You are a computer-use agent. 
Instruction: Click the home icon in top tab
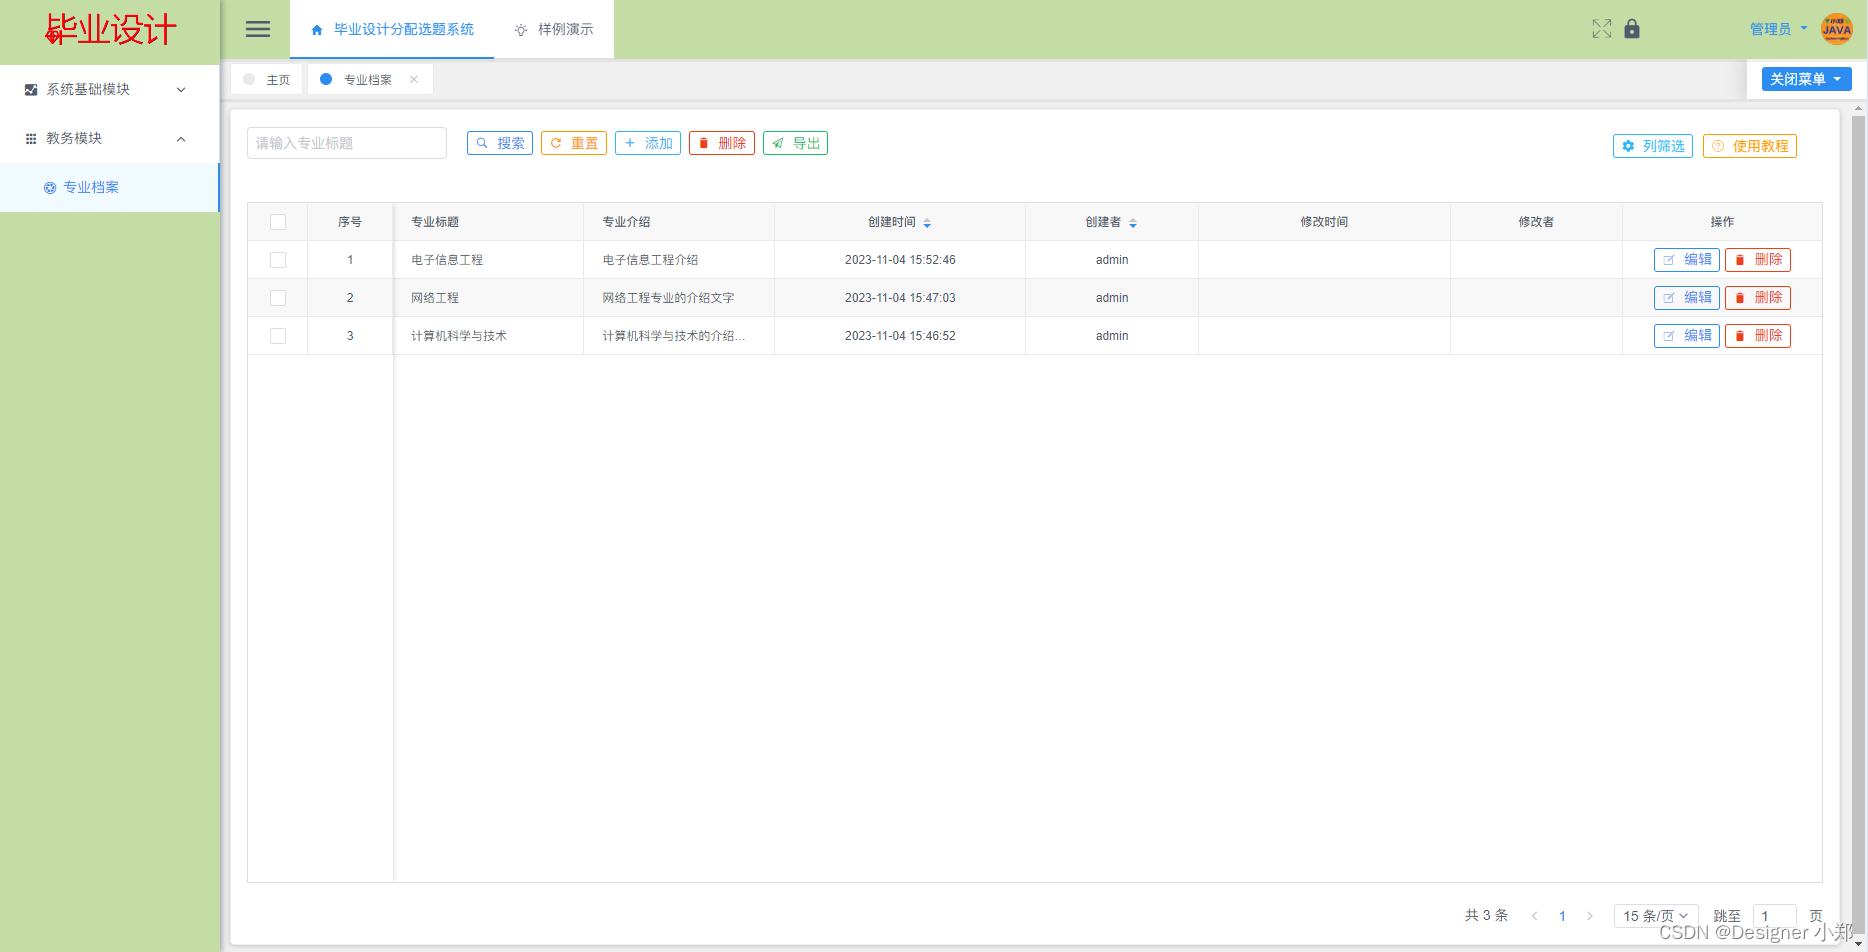coord(317,30)
